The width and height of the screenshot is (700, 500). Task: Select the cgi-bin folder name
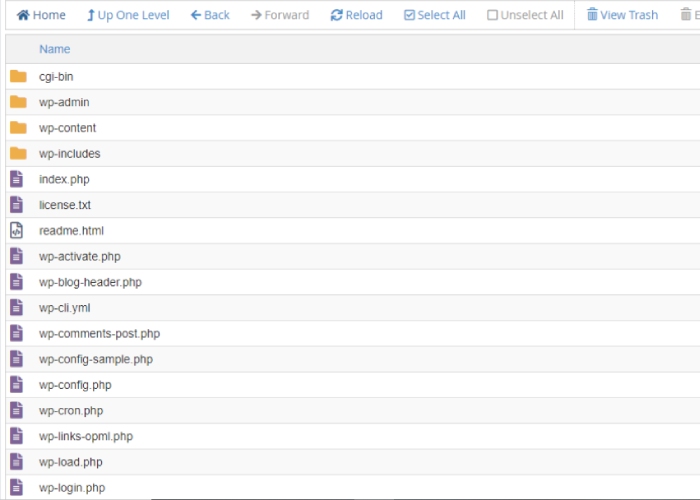click(56, 77)
